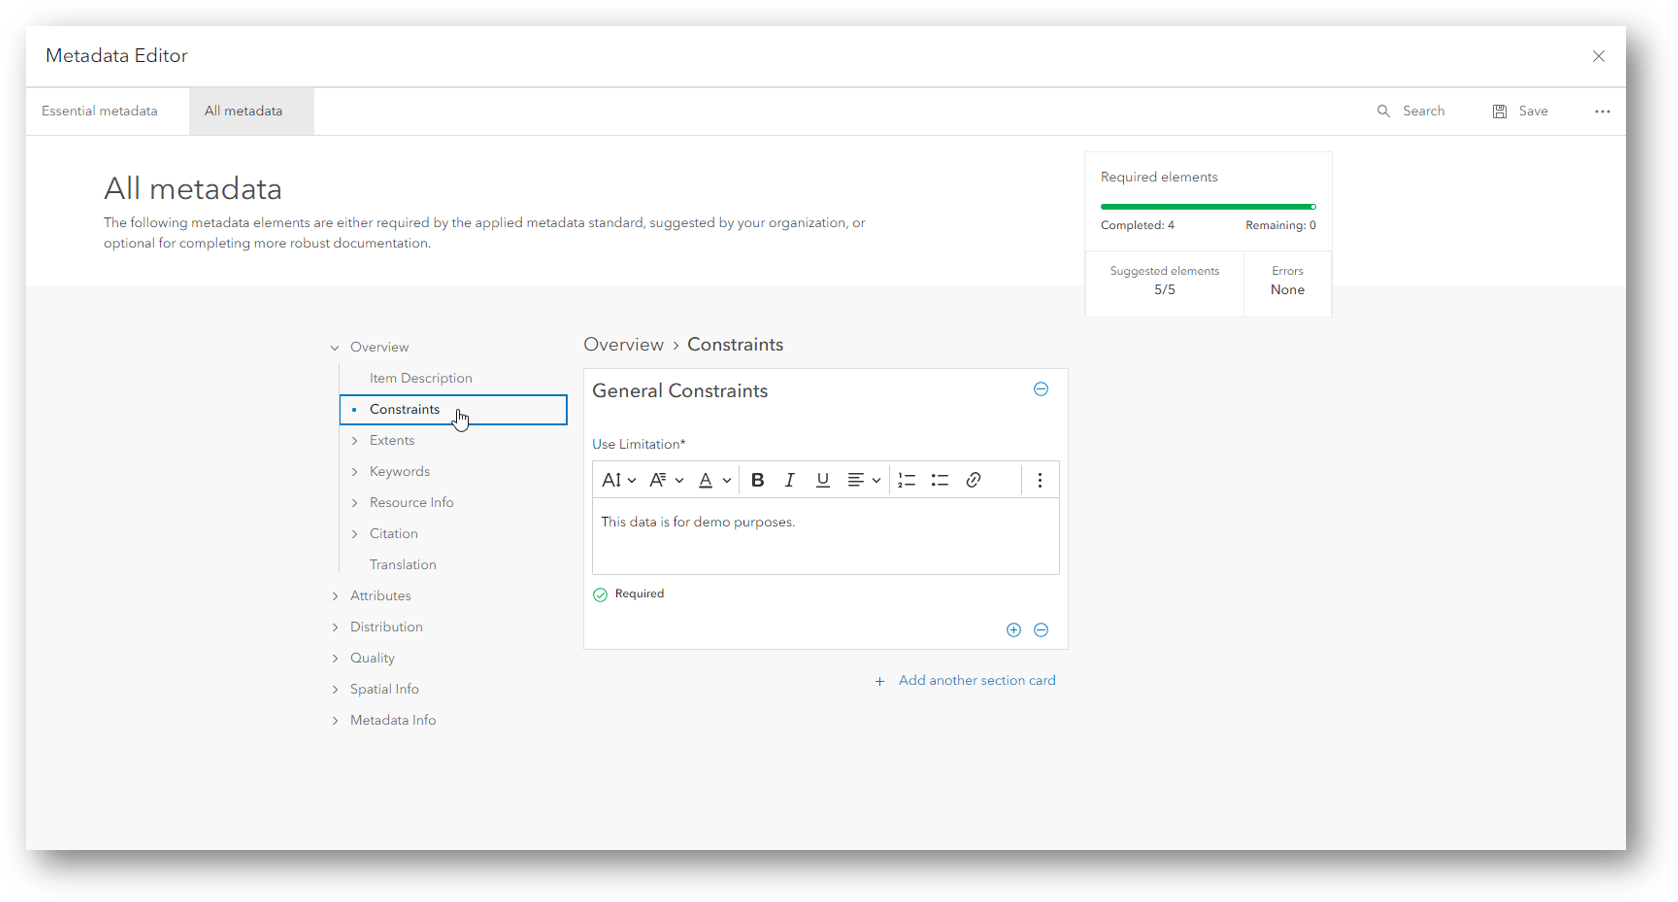Open the Item Description section

pyautogui.click(x=420, y=378)
